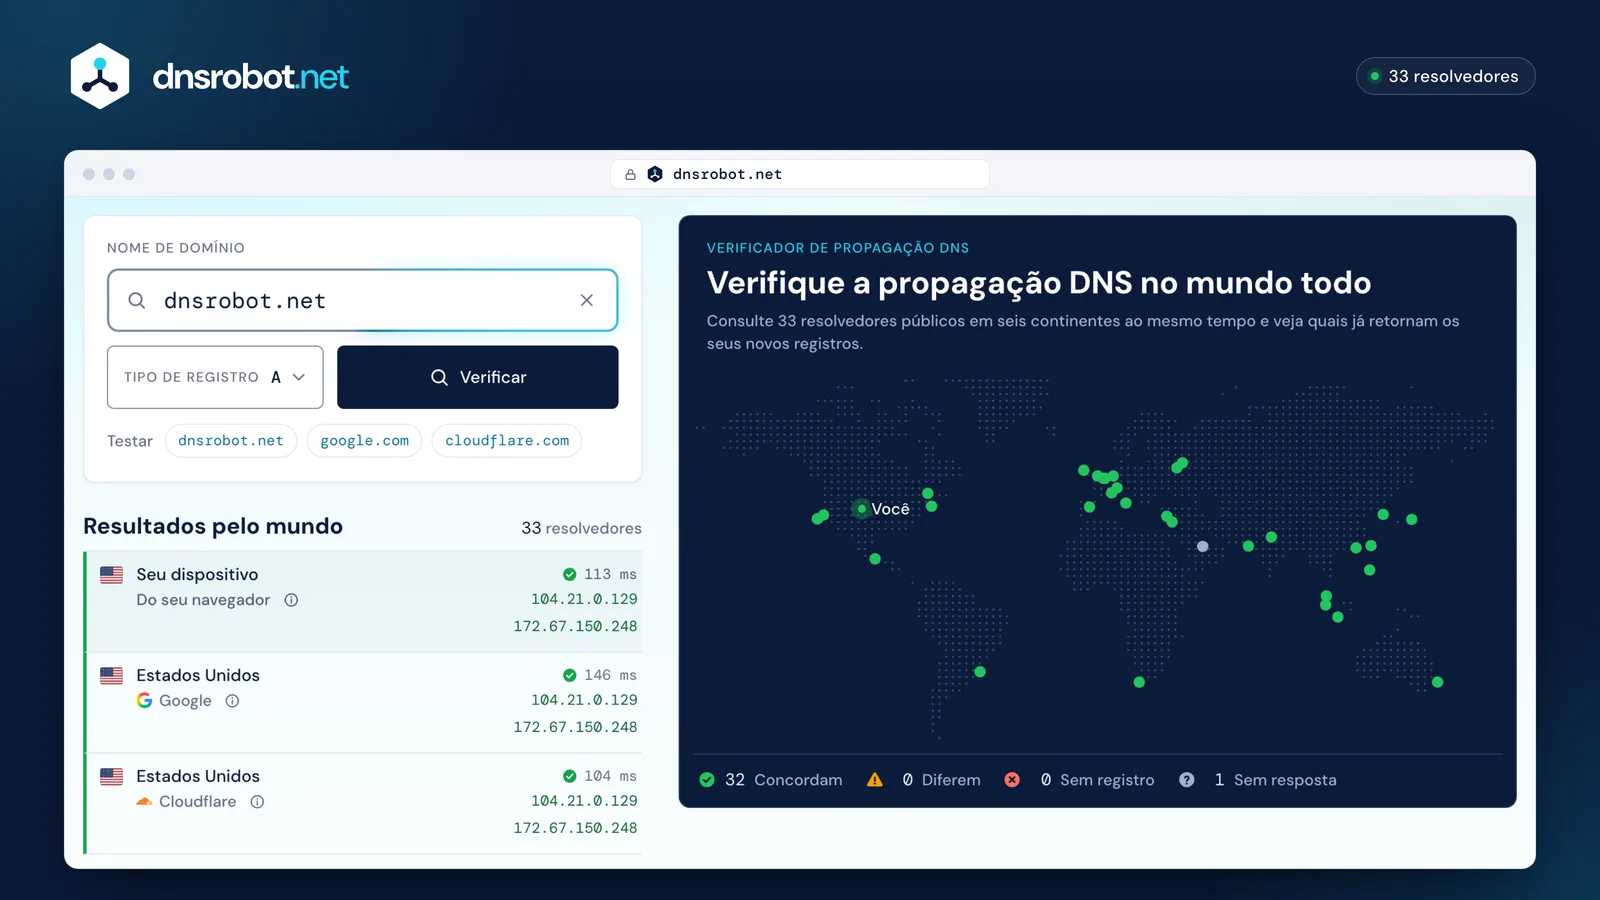
Task: Click the green Concordam check icon
Action: [707, 780]
